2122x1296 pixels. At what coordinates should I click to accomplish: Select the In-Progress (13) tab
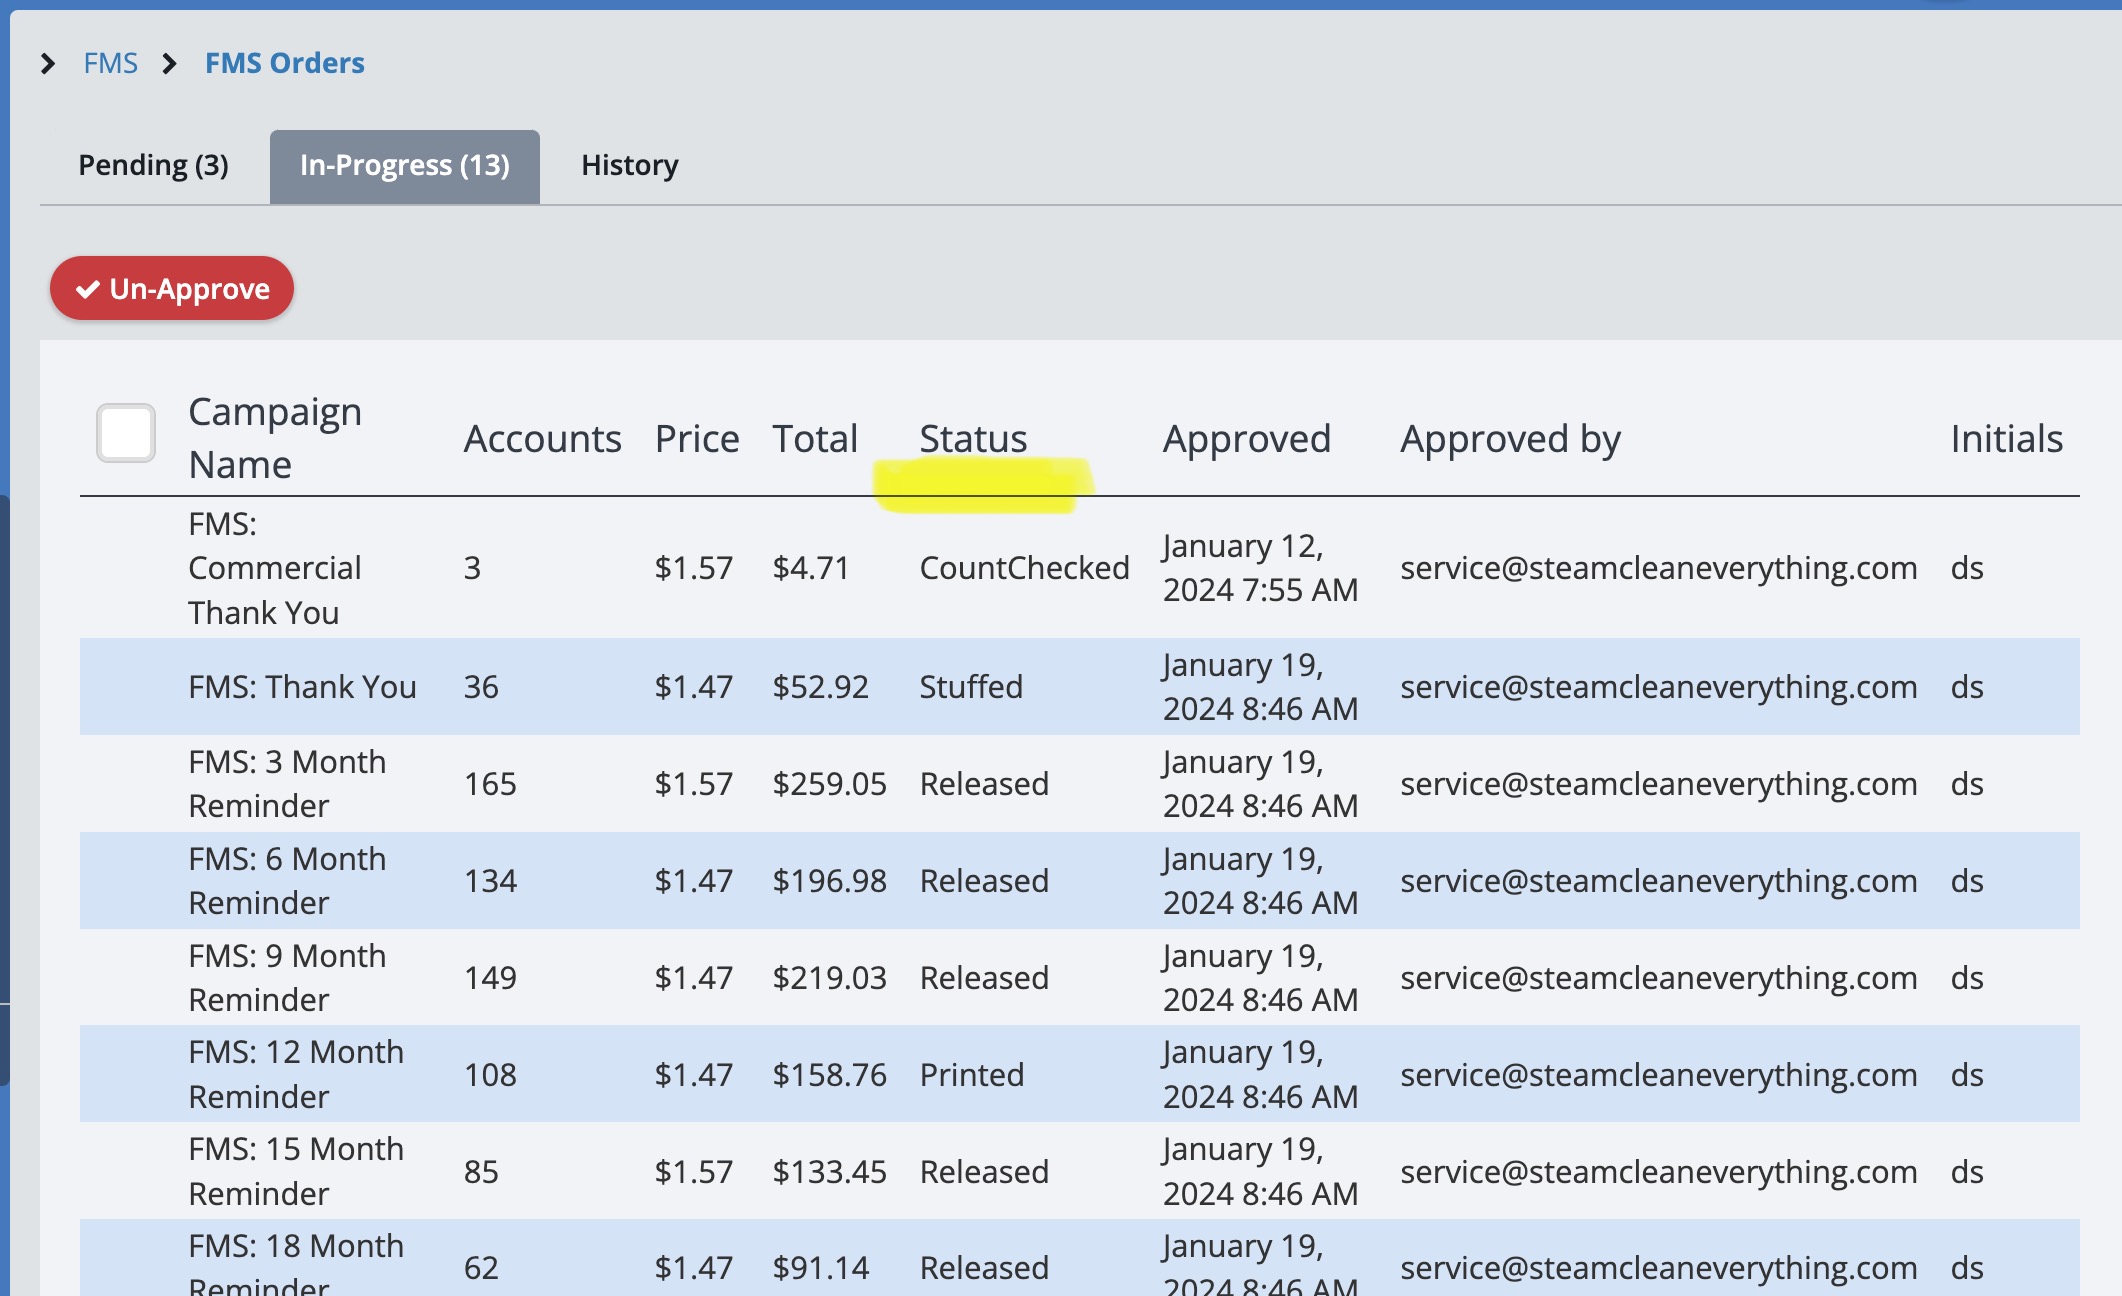(x=404, y=165)
